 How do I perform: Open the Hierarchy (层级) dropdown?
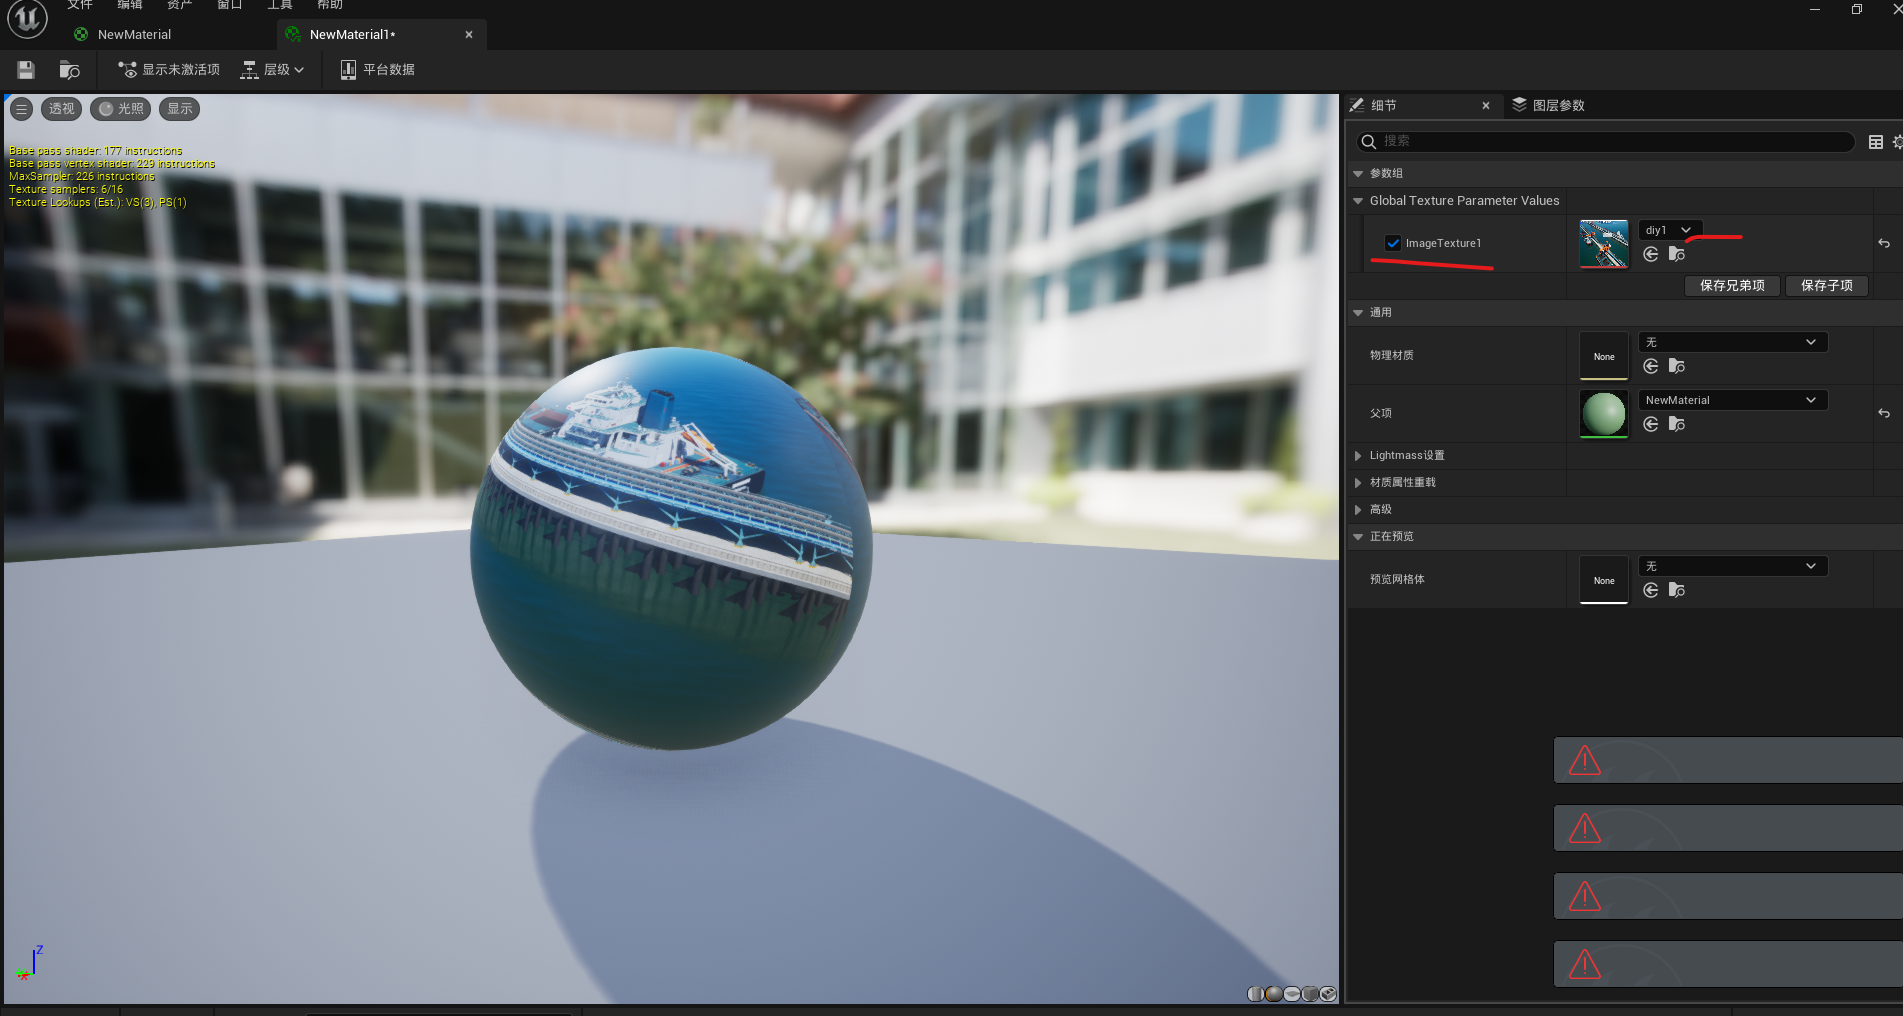pos(272,70)
